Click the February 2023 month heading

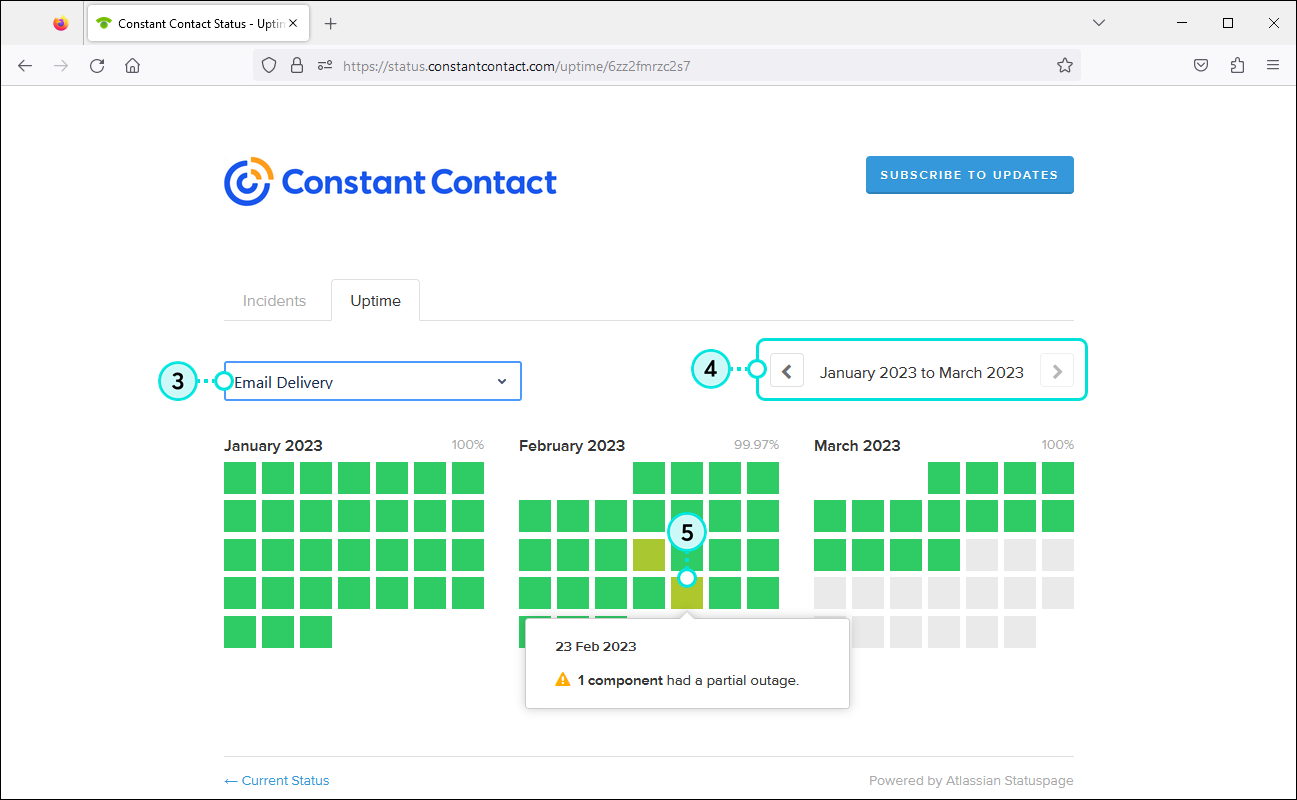(x=572, y=446)
